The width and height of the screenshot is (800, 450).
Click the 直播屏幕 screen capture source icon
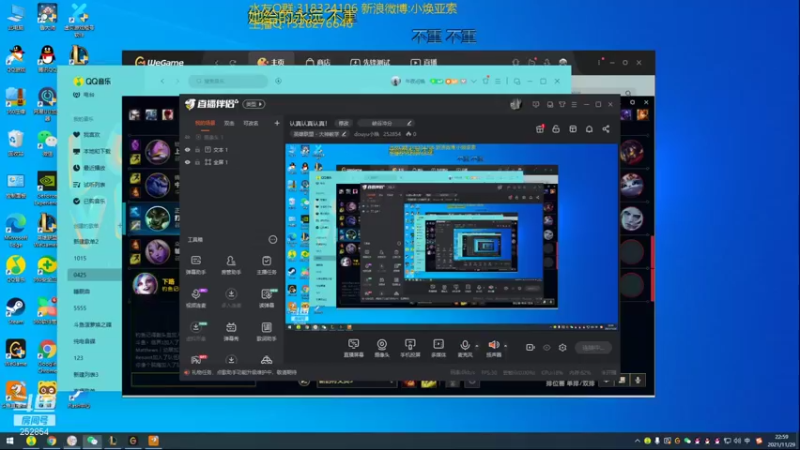click(x=353, y=344)
